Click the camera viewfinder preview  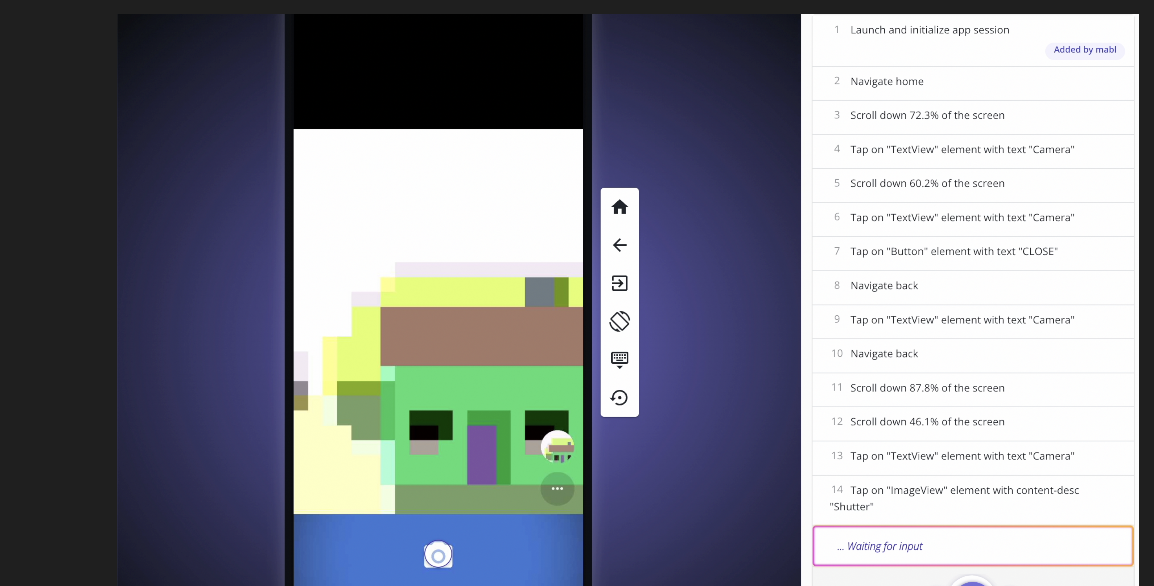pos(438,321)
